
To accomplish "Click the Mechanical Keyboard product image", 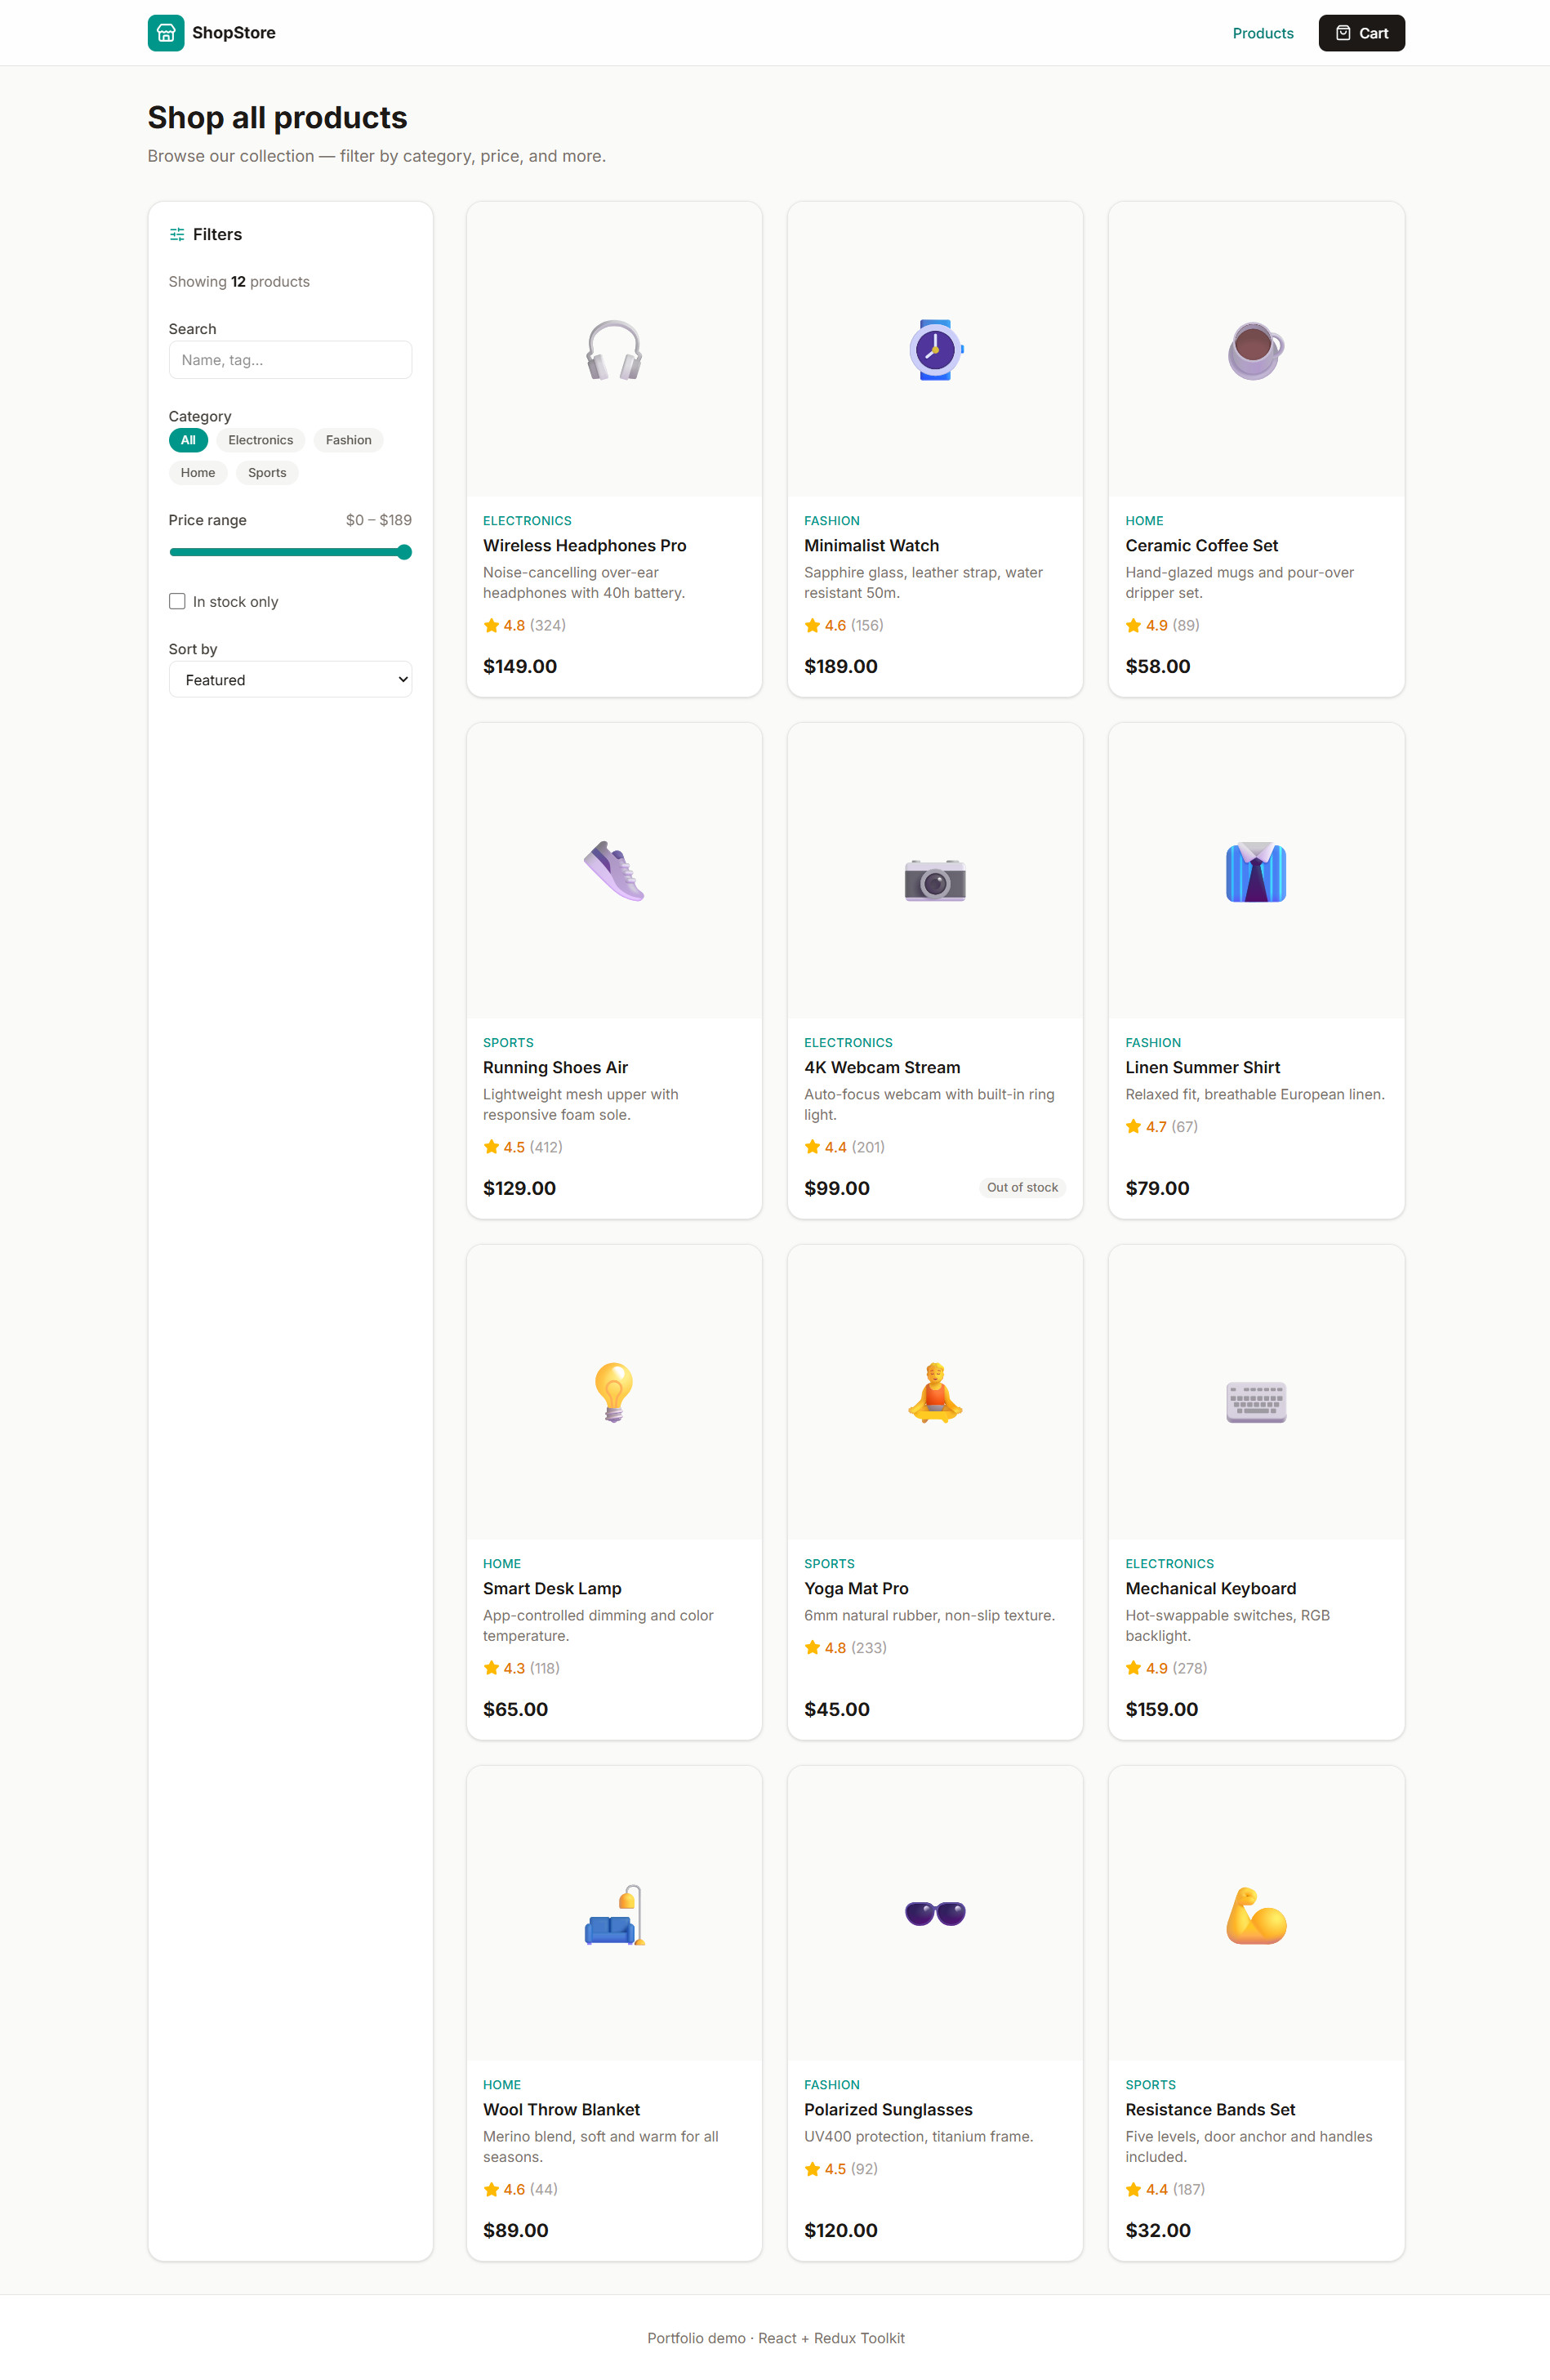I will pos(1256,1402).
